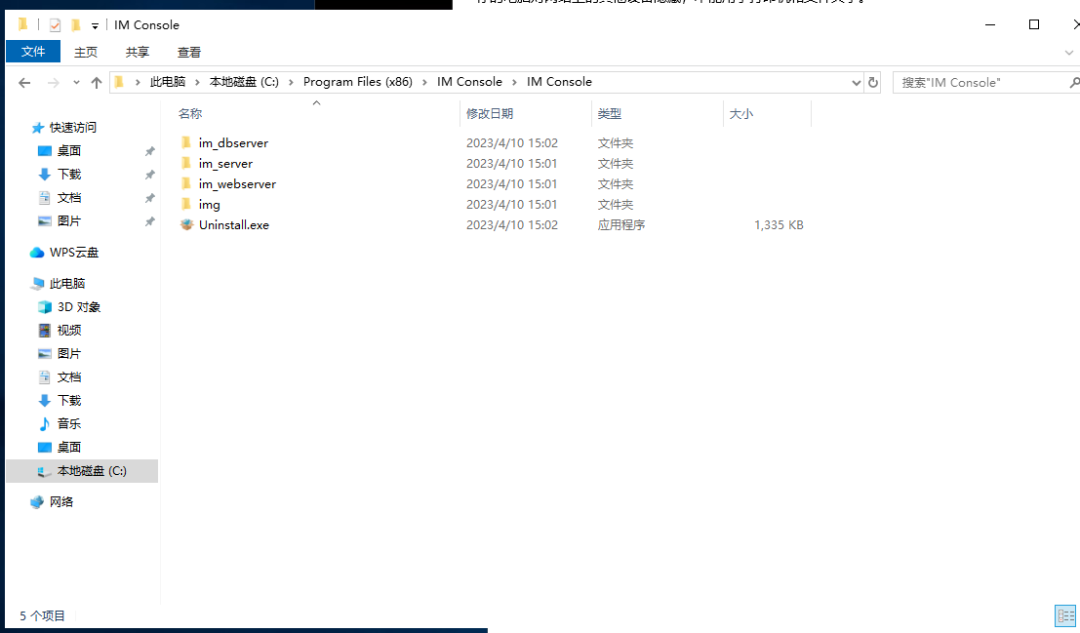Navigate to 本地磁盘 (C:) in breadcrumb
The image size is (1080, 633).
tap(244, 82)
